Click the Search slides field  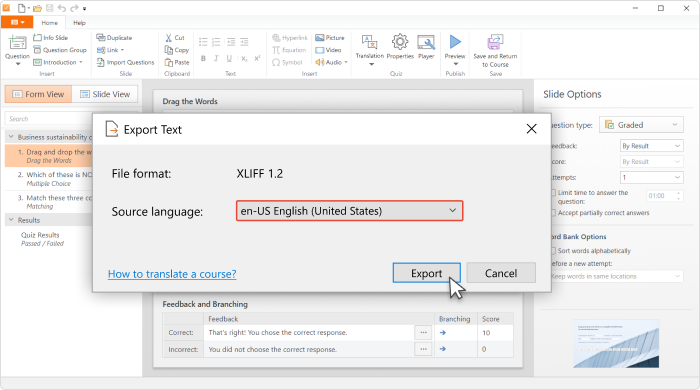click(49, 119)
